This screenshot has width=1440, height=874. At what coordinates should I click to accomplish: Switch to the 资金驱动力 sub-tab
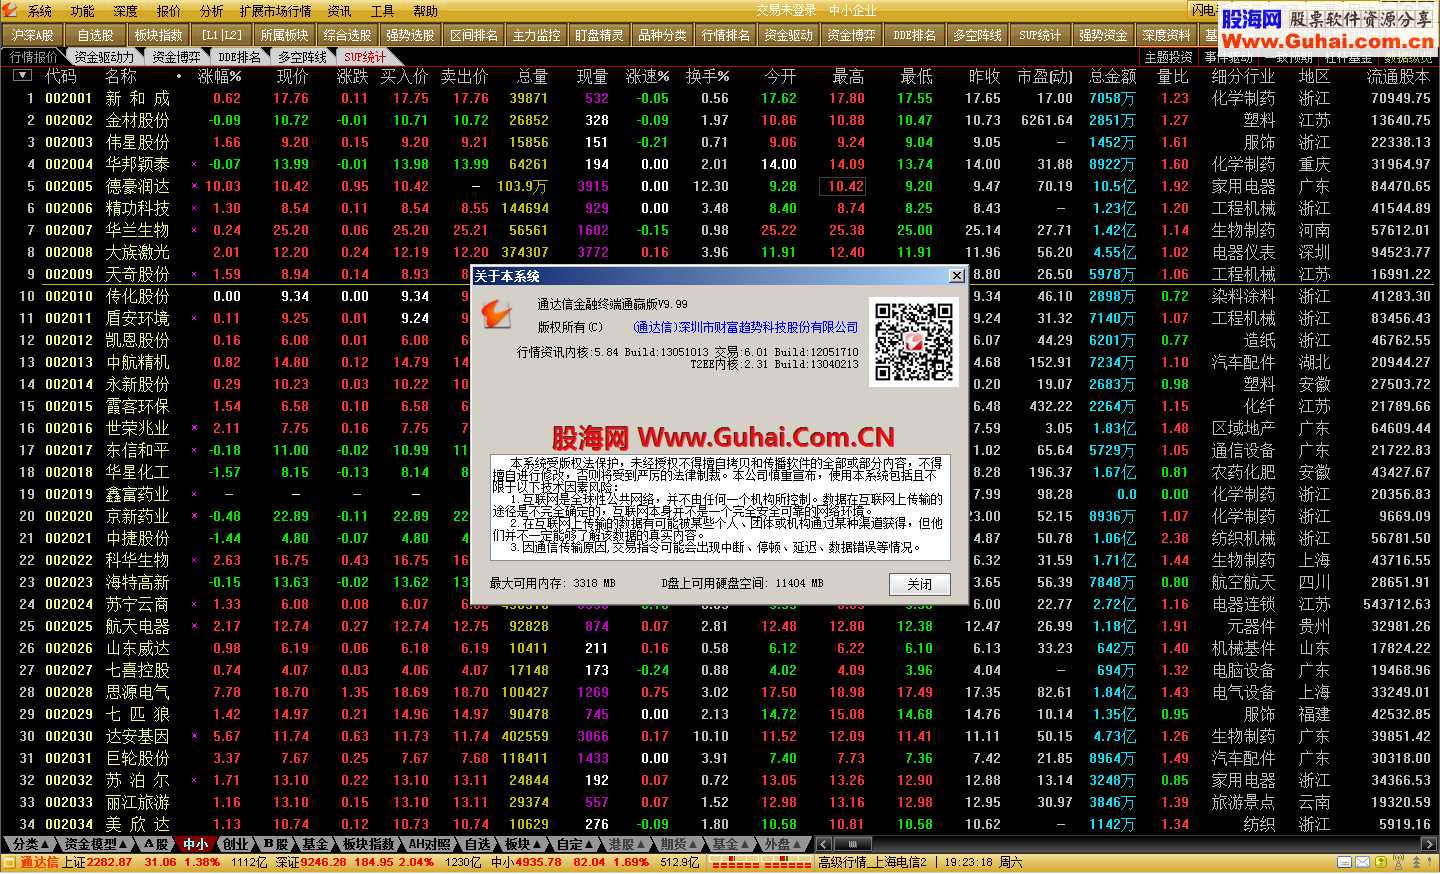coord(104,57)
